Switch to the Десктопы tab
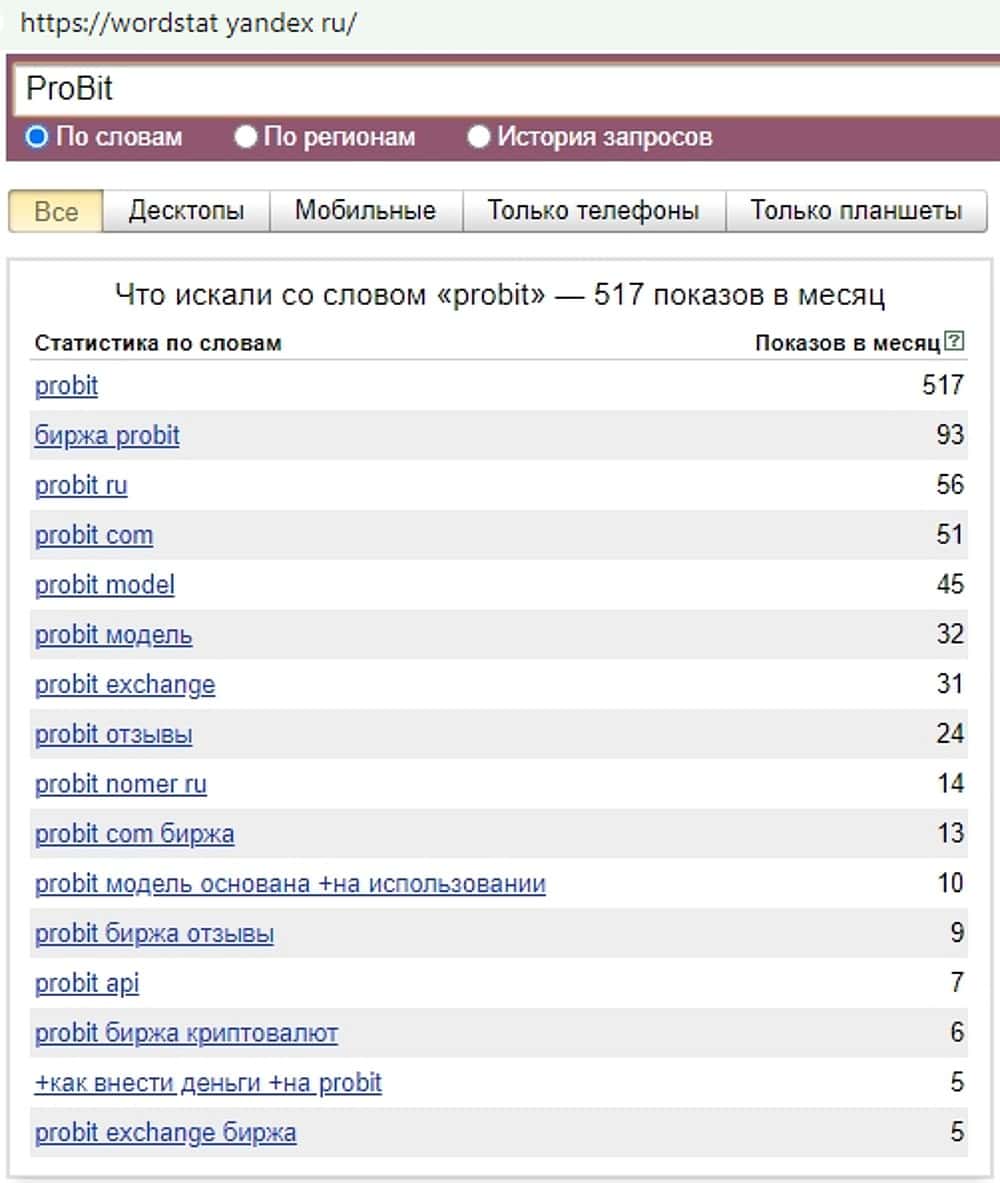The image size is (1000, 1183). click(x=186, y=211)
